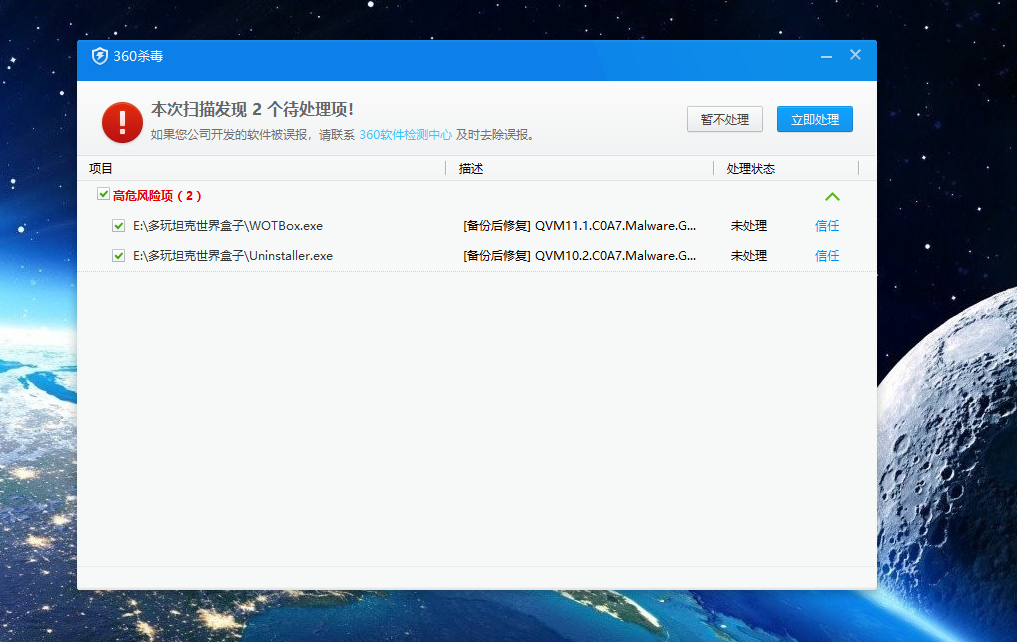Click the red exclamation warning icon
The image size is (1017, 642).
tap(123, 123)
